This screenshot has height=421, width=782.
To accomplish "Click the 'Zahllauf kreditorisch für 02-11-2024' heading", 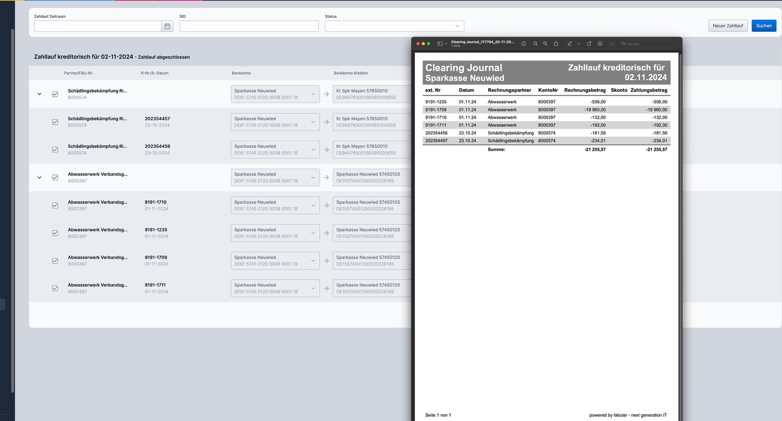I will click(83, 57).
